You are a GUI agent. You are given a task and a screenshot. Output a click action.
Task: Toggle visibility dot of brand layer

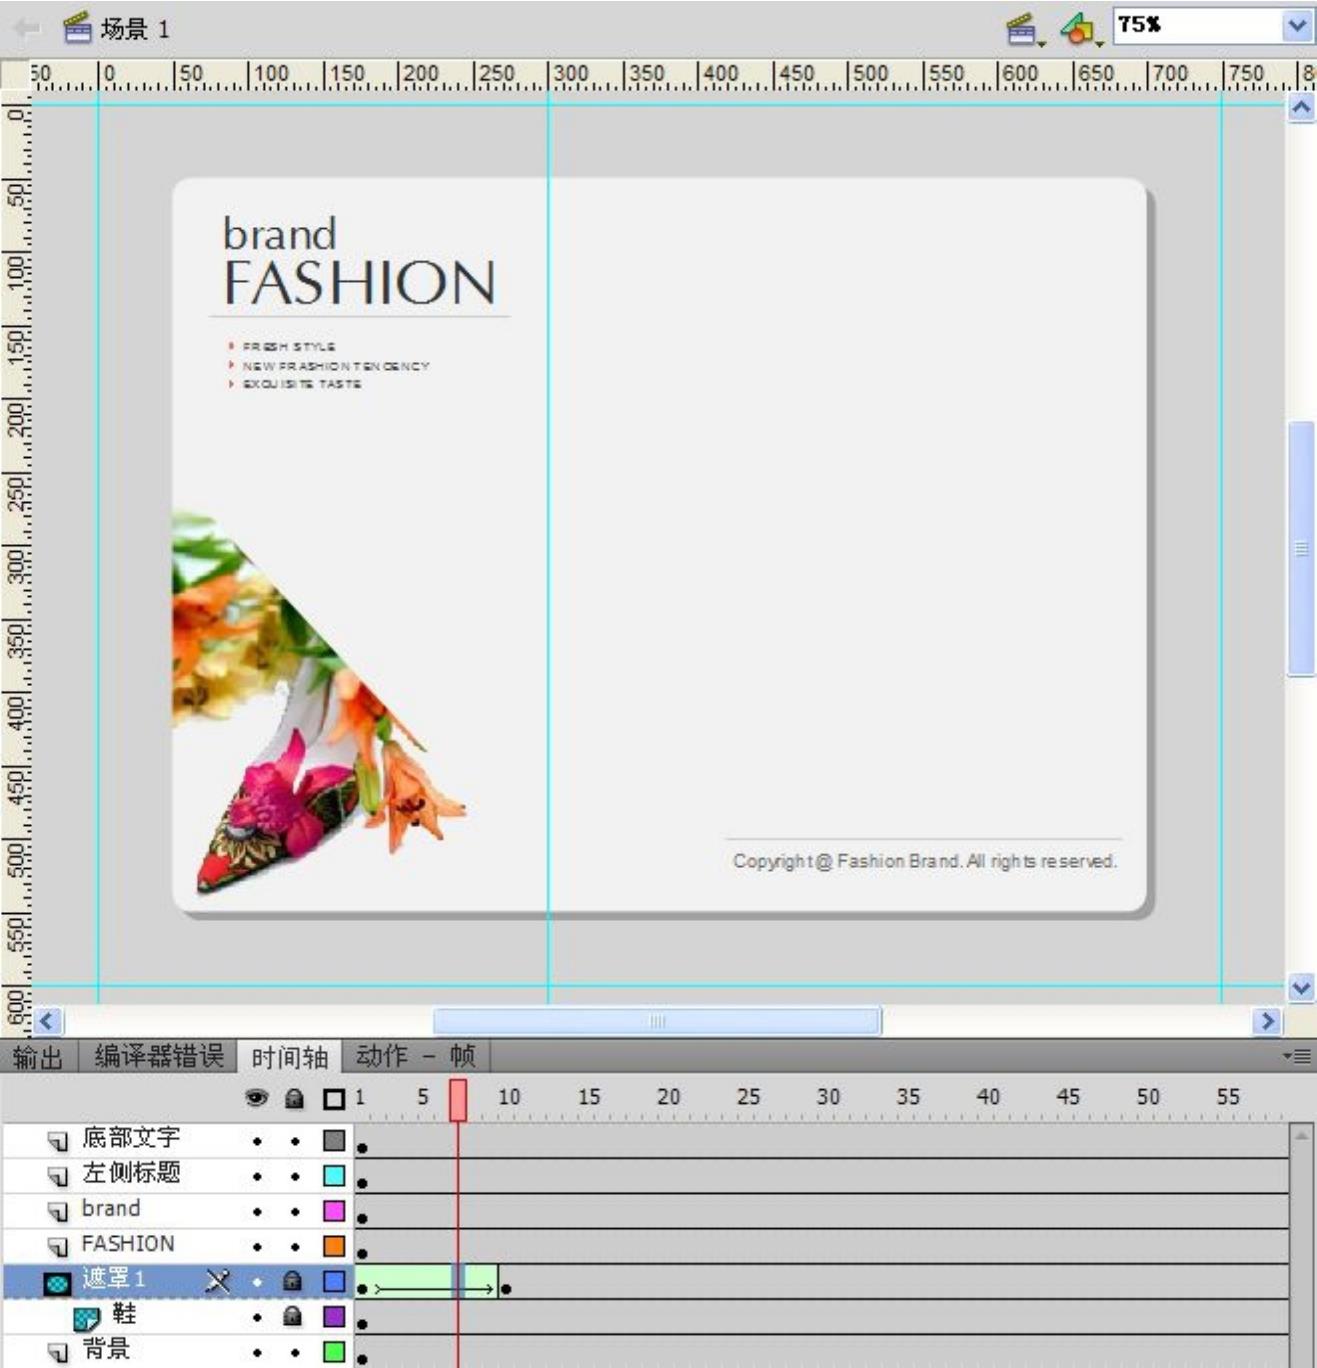click(x=257, y=1212)
